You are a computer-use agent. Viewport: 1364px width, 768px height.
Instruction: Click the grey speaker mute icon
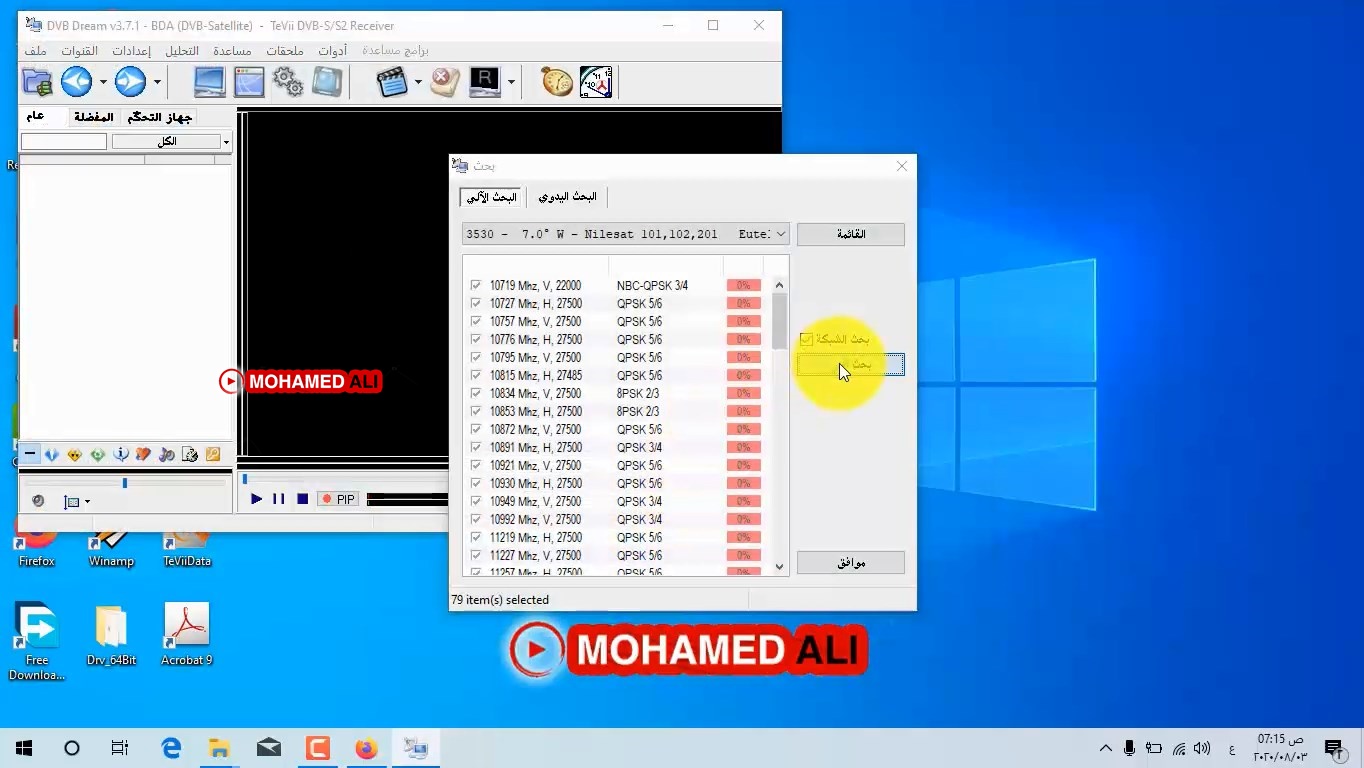(x=38, y=501)
